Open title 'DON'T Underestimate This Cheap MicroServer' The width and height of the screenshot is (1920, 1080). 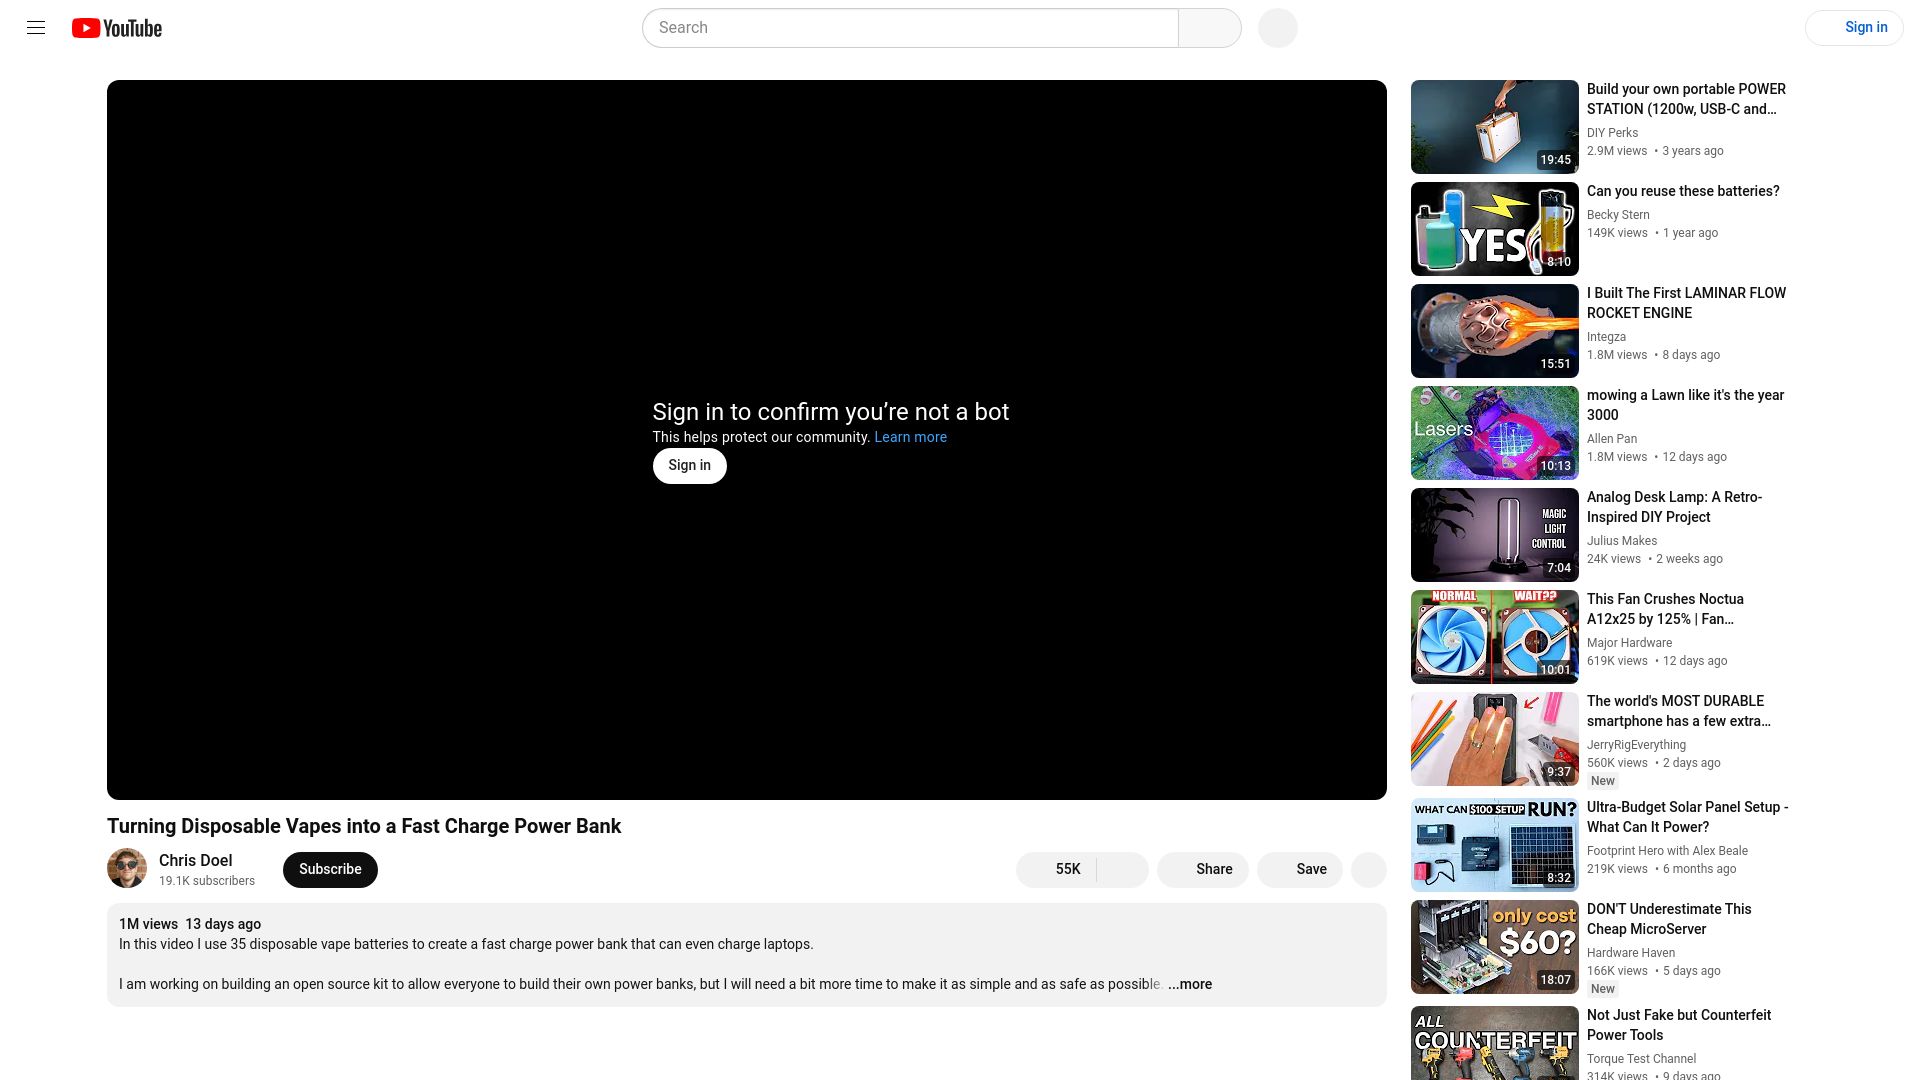point(1669,919)
